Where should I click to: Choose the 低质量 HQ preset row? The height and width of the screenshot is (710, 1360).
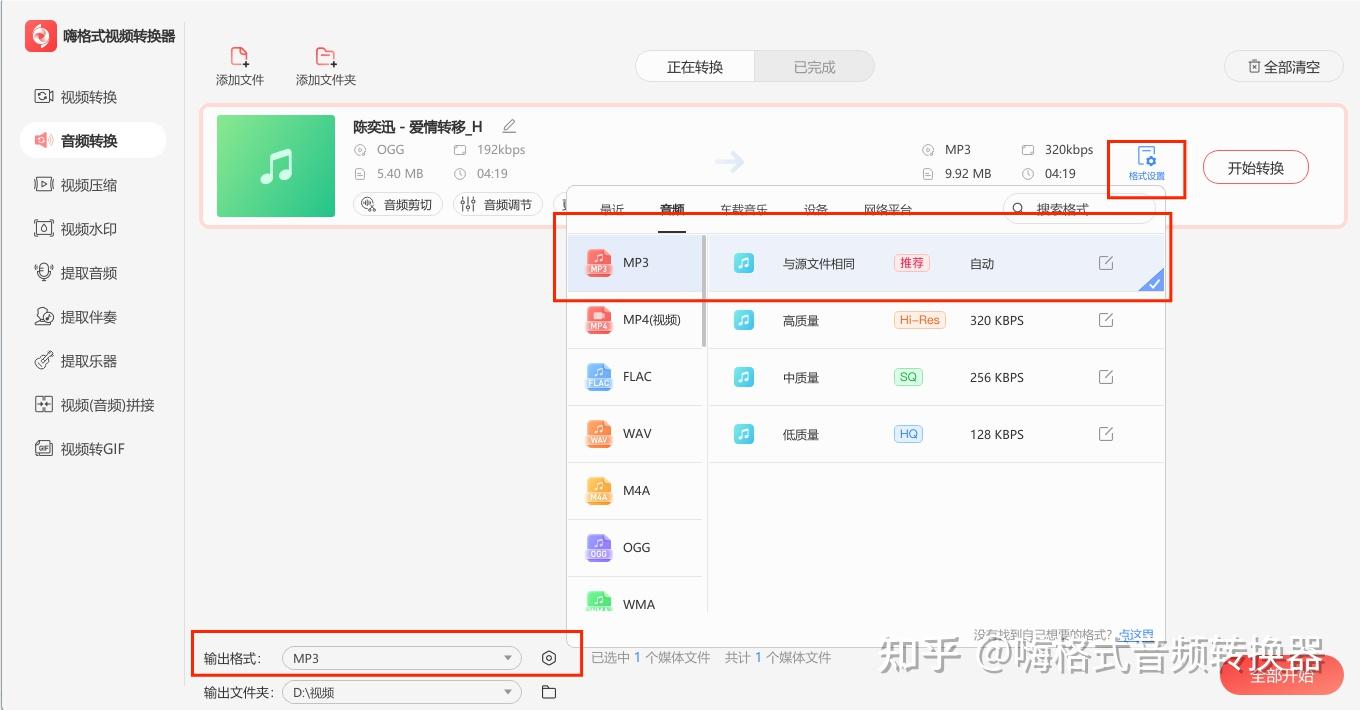[937, 434]
